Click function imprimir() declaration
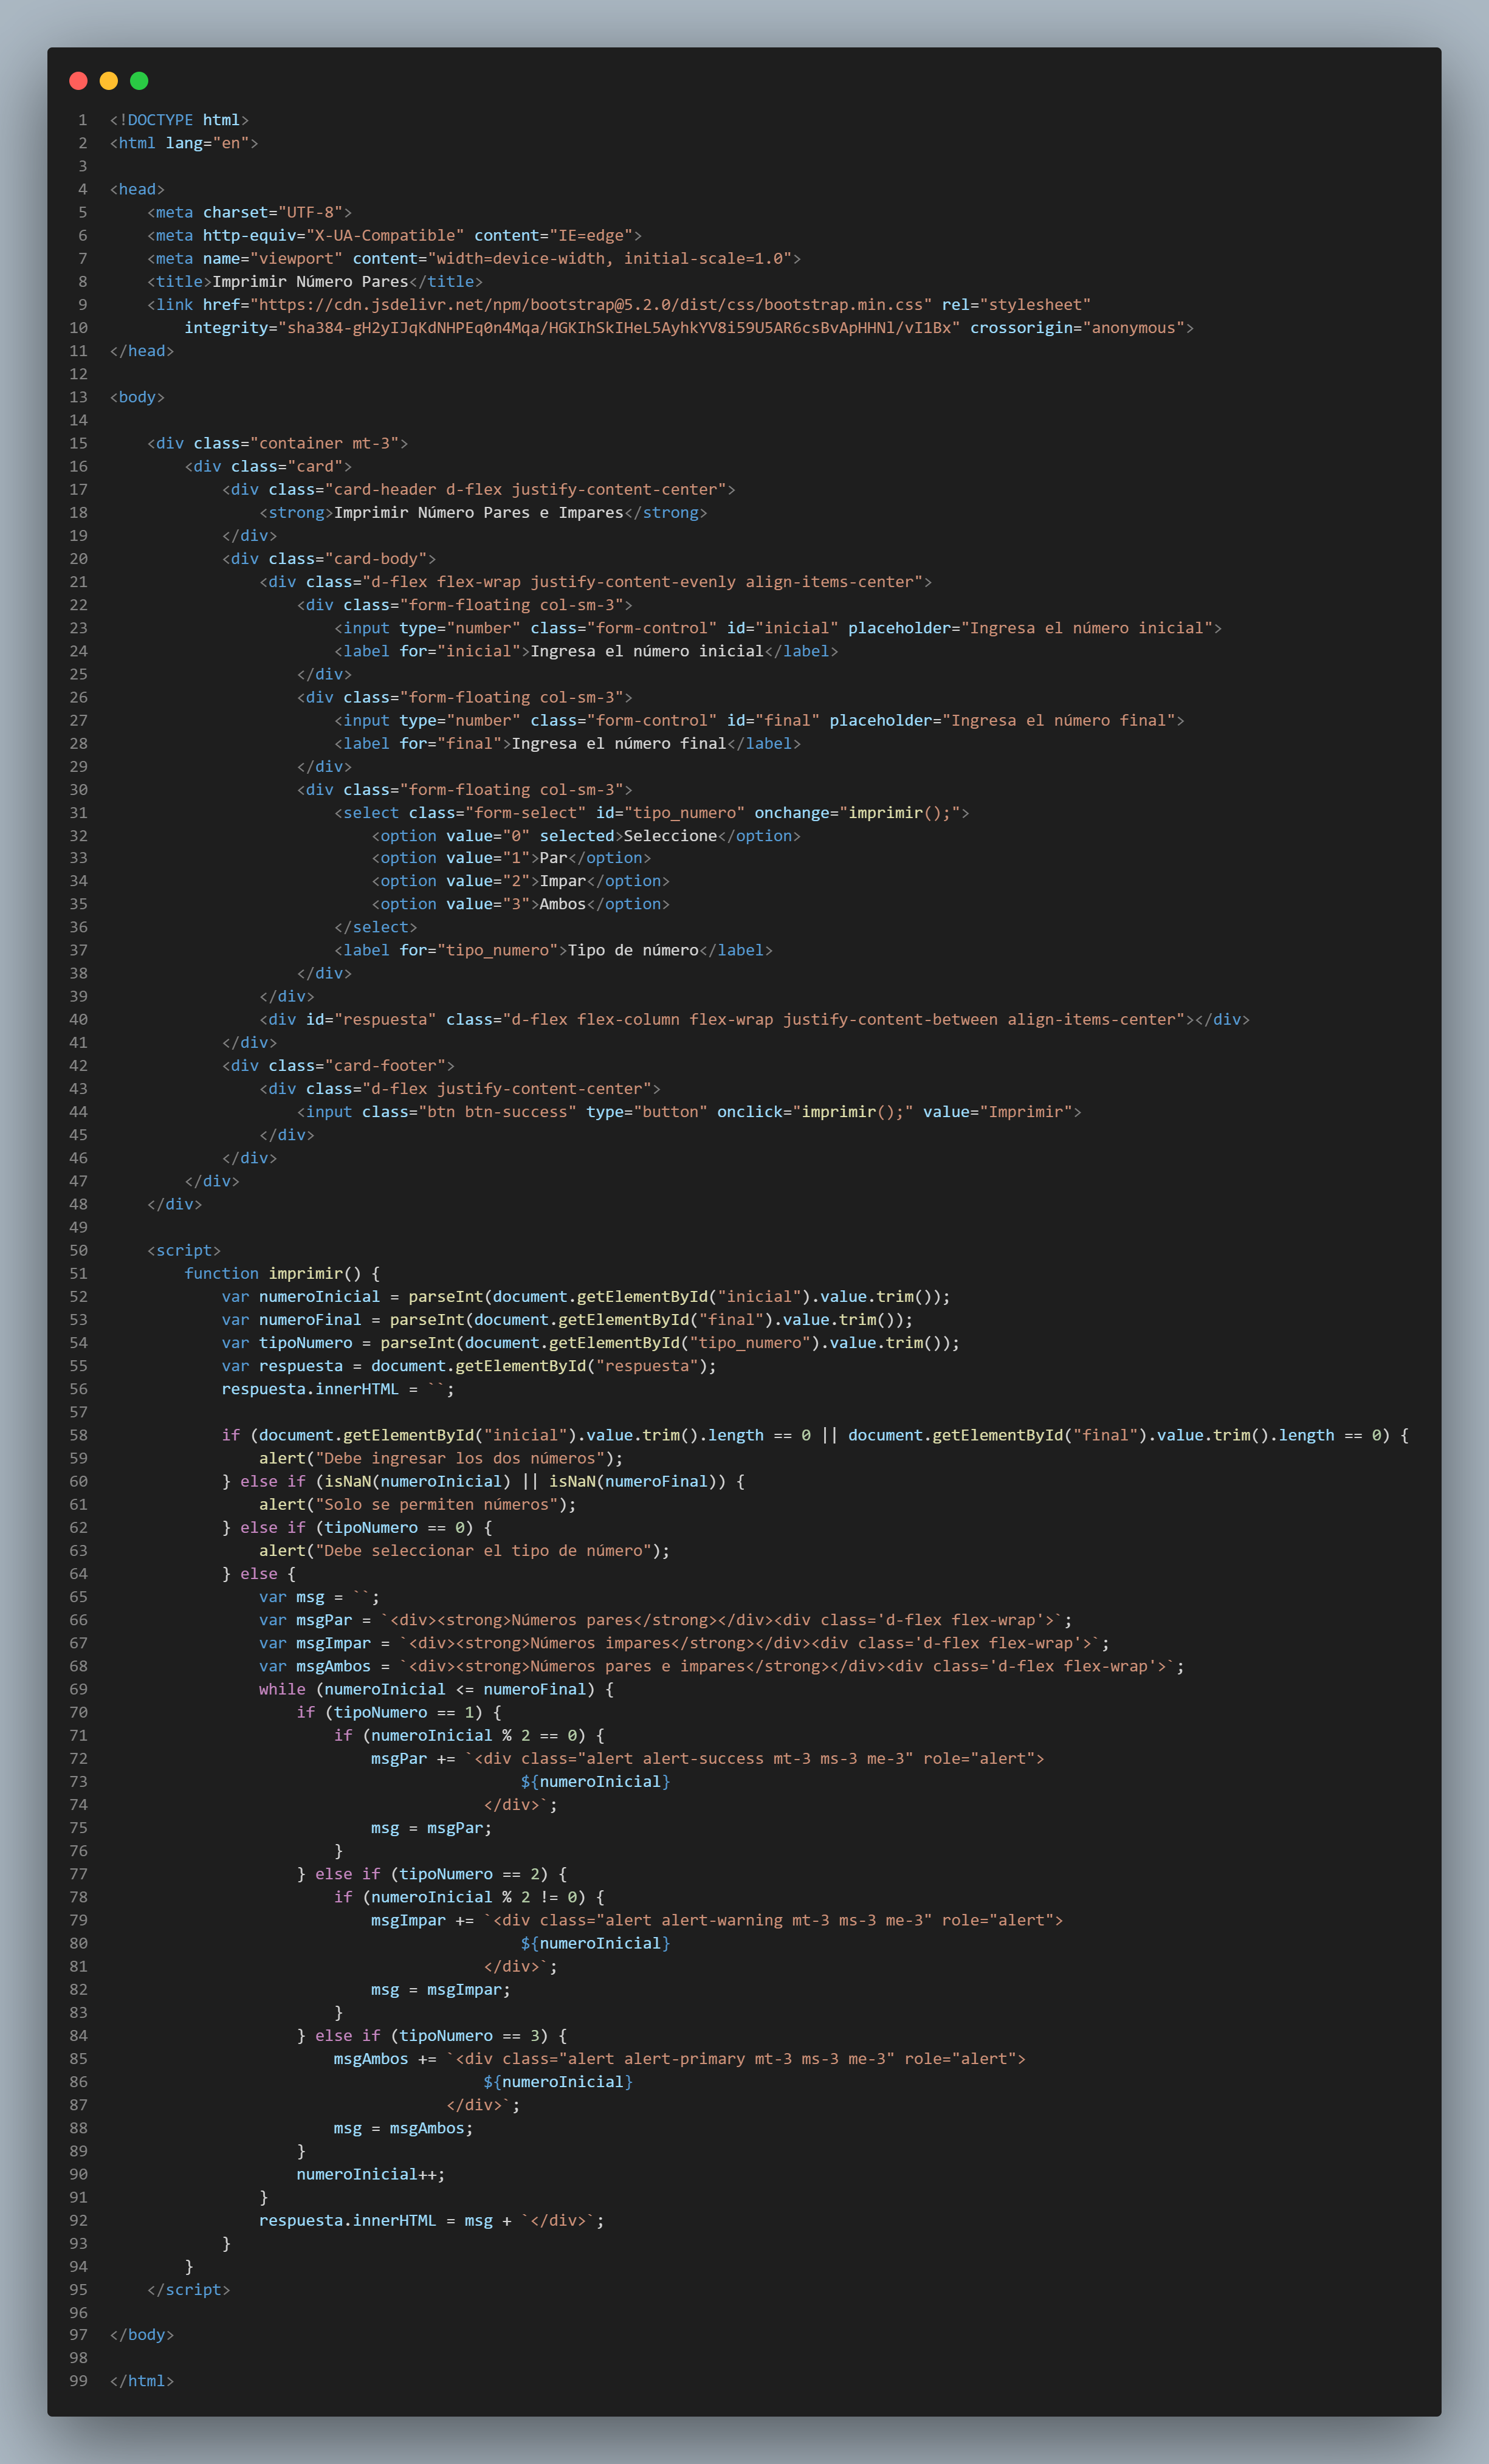 (x=282, y=1273)
